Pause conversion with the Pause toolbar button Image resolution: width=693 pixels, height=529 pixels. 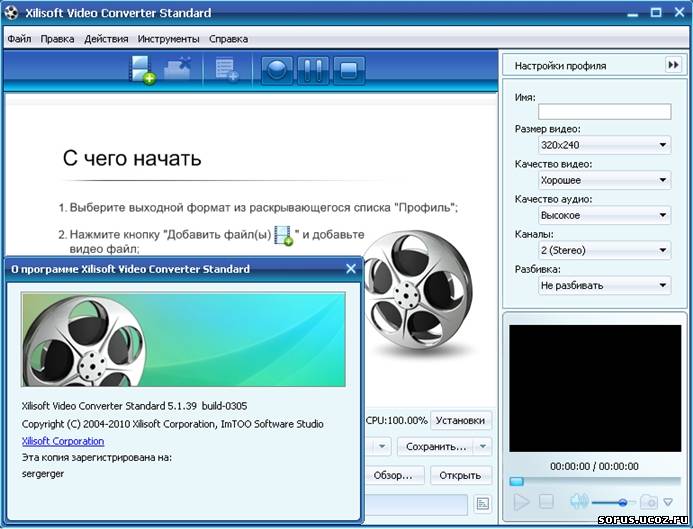pos(313,70)
